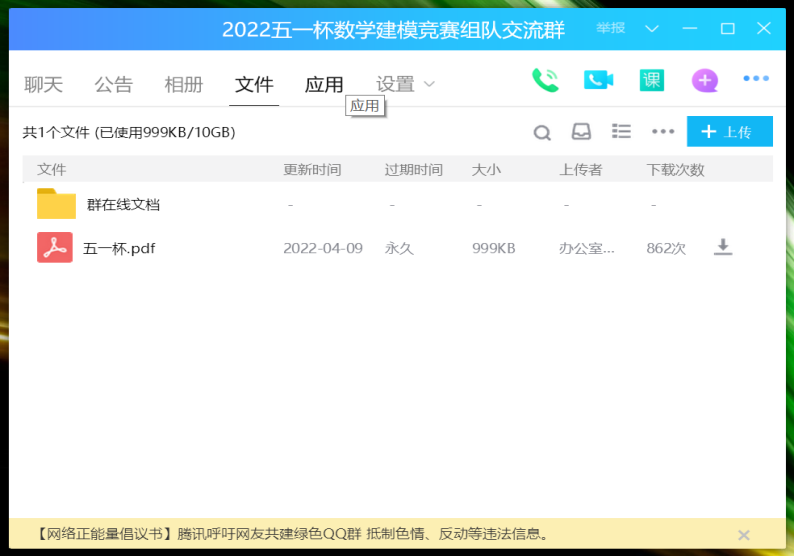Image resolution: width=794 pixels, height=556 pixels.
Task: Open the 群在线文档 folder
Action: pos(123,205)
